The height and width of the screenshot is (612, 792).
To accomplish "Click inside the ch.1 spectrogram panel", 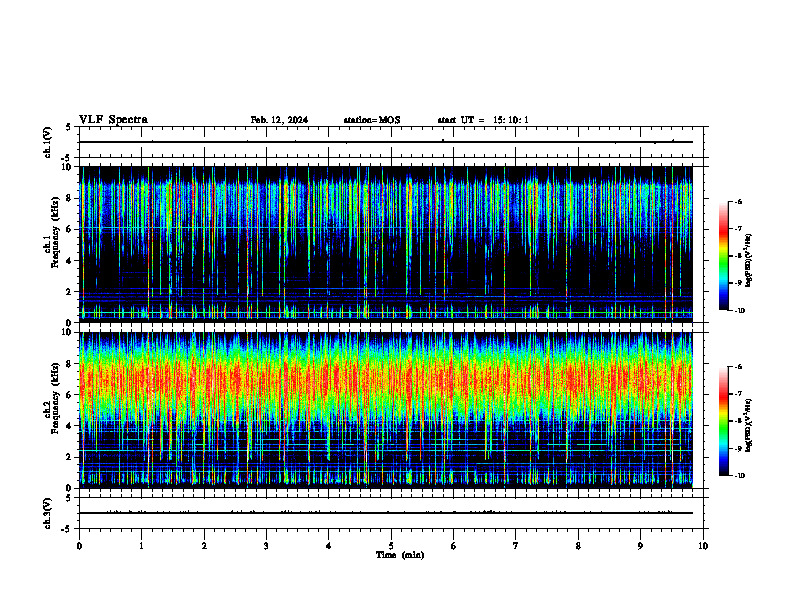I will tap(386, 244).
